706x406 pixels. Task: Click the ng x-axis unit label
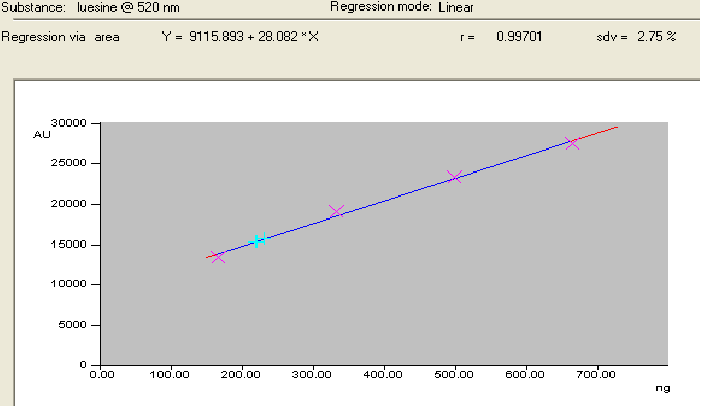tap(662, 388)
